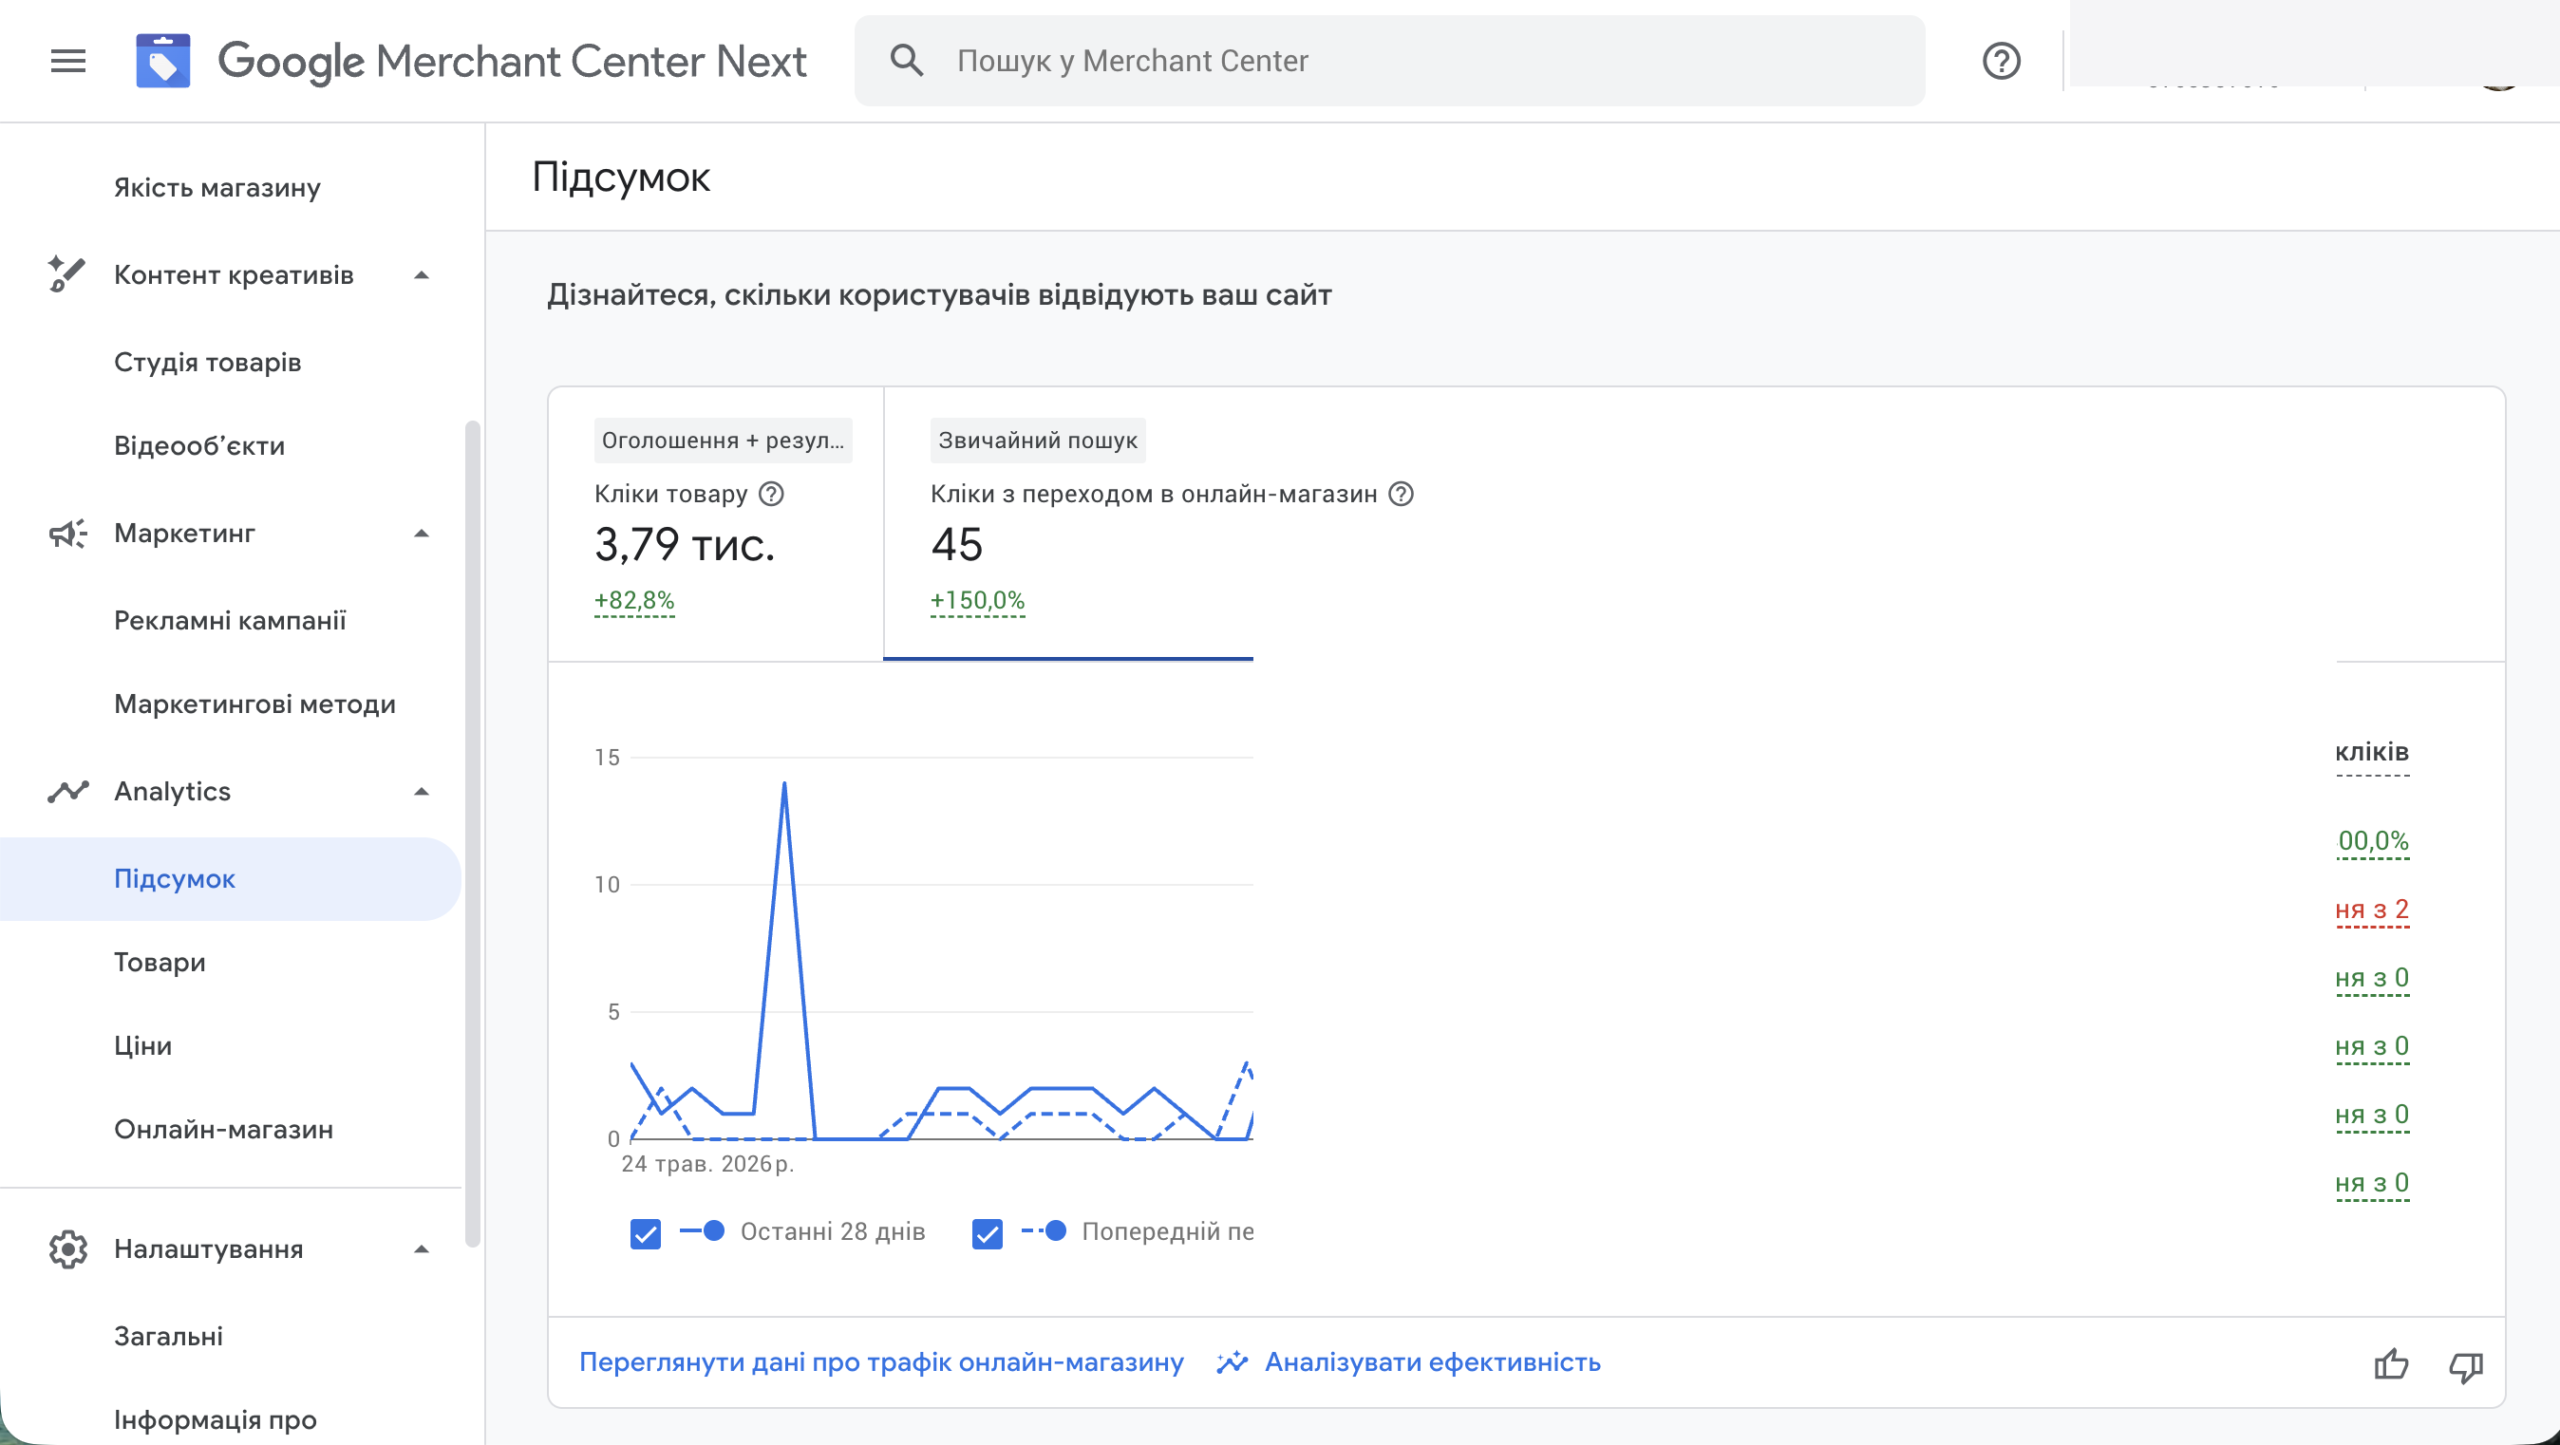Click the Налаштування gear icon

click(x=67, y=1249)
